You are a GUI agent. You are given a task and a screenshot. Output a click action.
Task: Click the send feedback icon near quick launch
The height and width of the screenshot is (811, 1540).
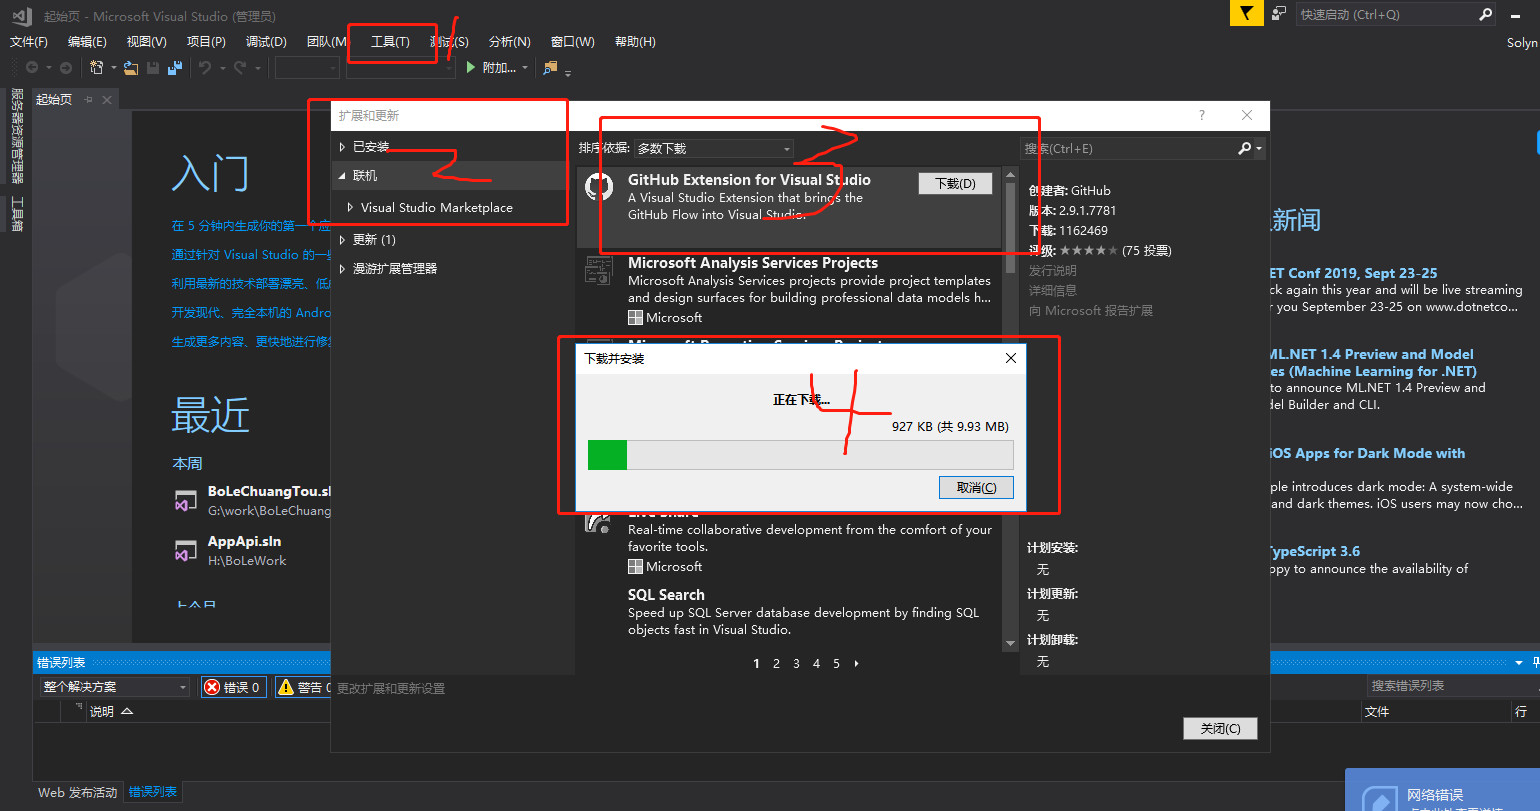click(1279, 14)
